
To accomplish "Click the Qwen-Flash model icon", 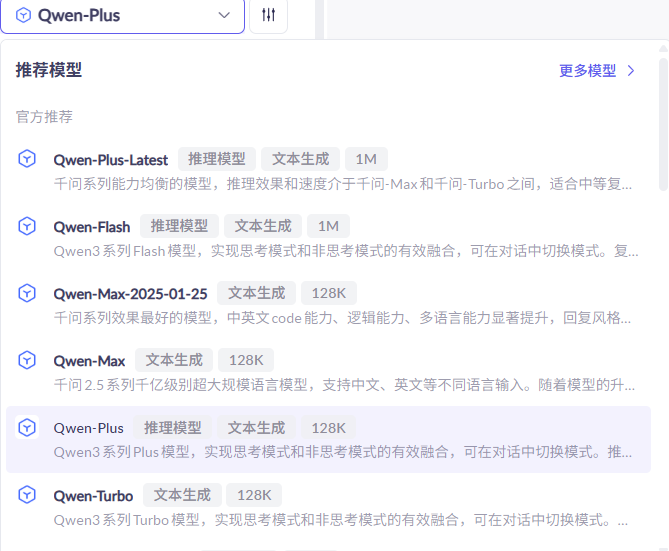I will [x=27, y=226].
